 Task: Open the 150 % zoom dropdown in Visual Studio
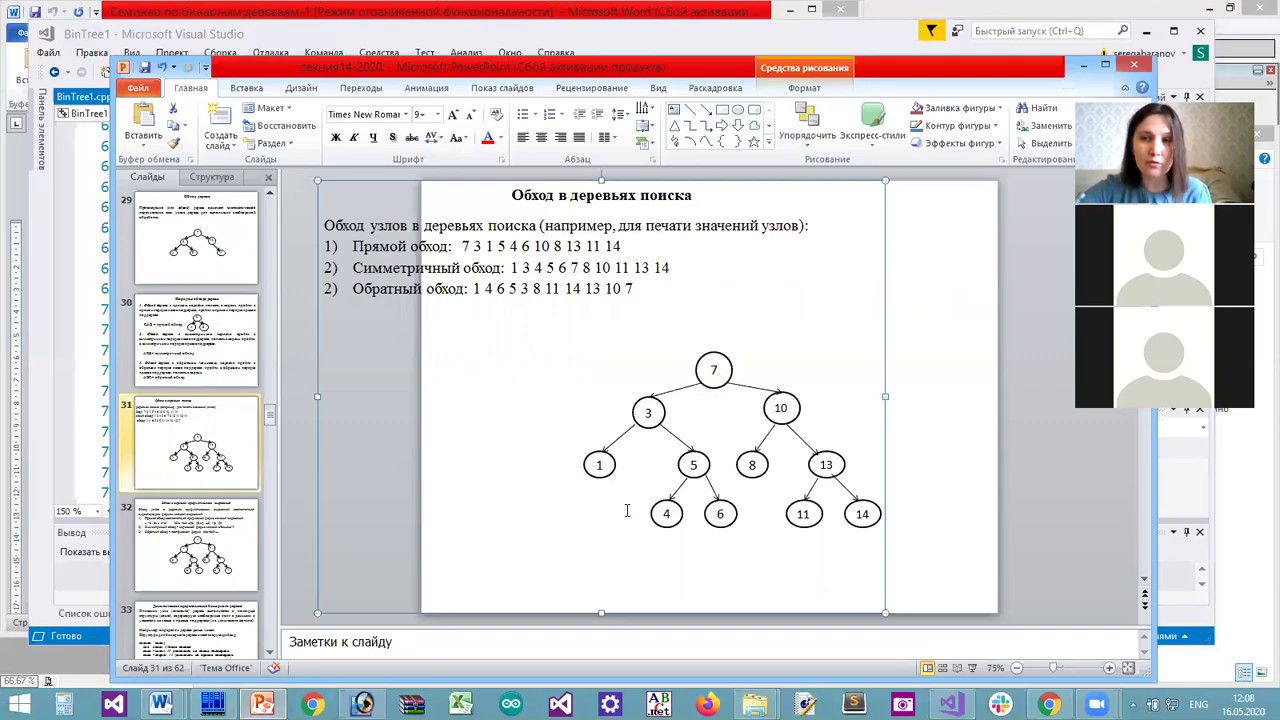(97, 511)
